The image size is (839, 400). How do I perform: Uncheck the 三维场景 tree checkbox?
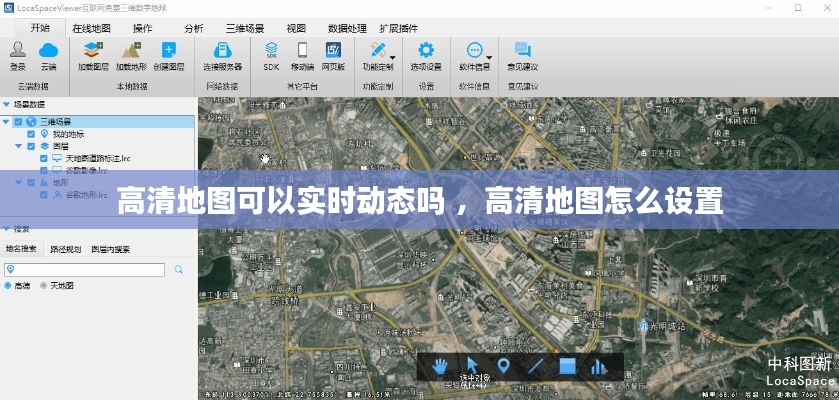click(19, 122)
